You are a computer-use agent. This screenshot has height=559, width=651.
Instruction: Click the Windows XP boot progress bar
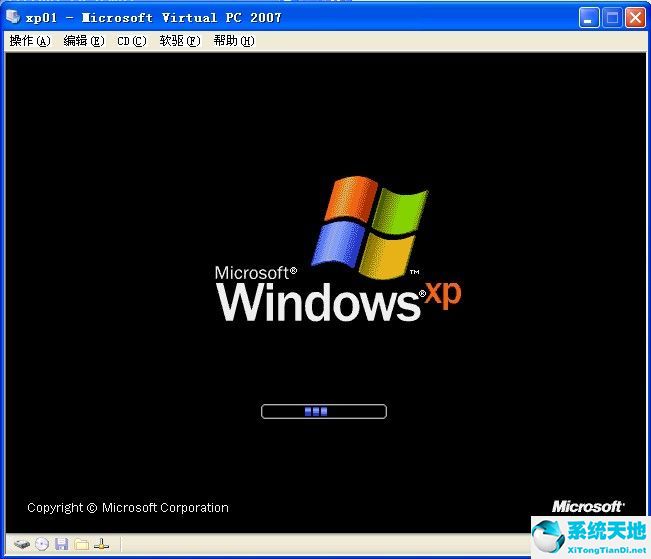tap(324, 411)
